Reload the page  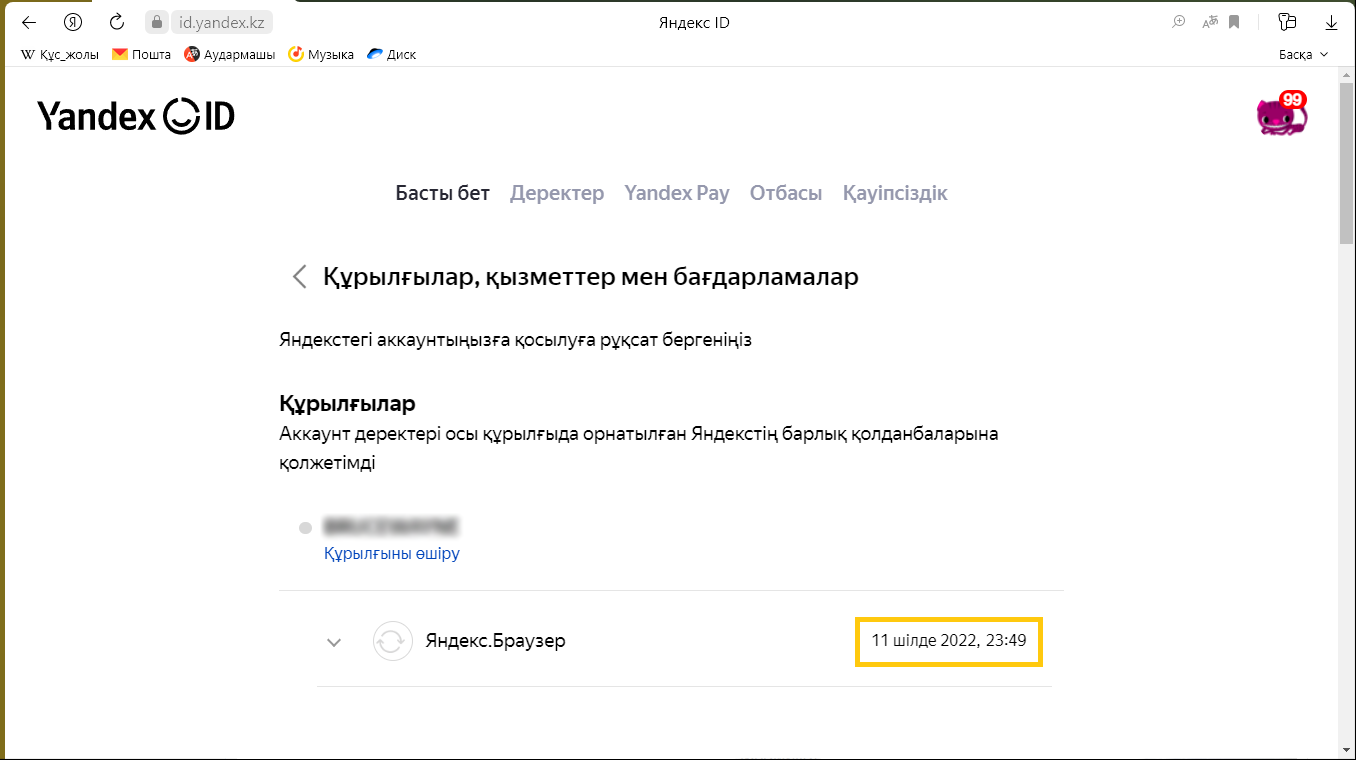click(117, 22)
